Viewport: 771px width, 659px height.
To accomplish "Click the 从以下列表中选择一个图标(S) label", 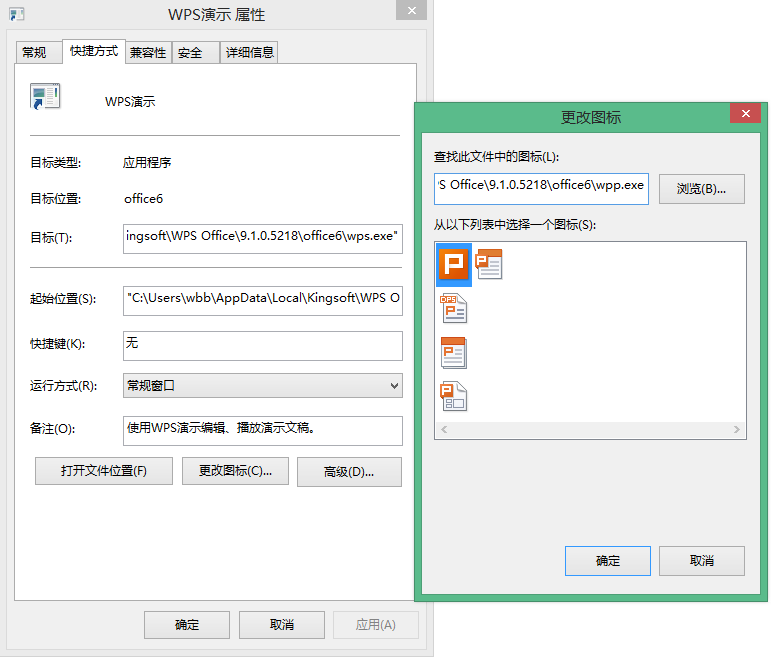I will [514, 225].
